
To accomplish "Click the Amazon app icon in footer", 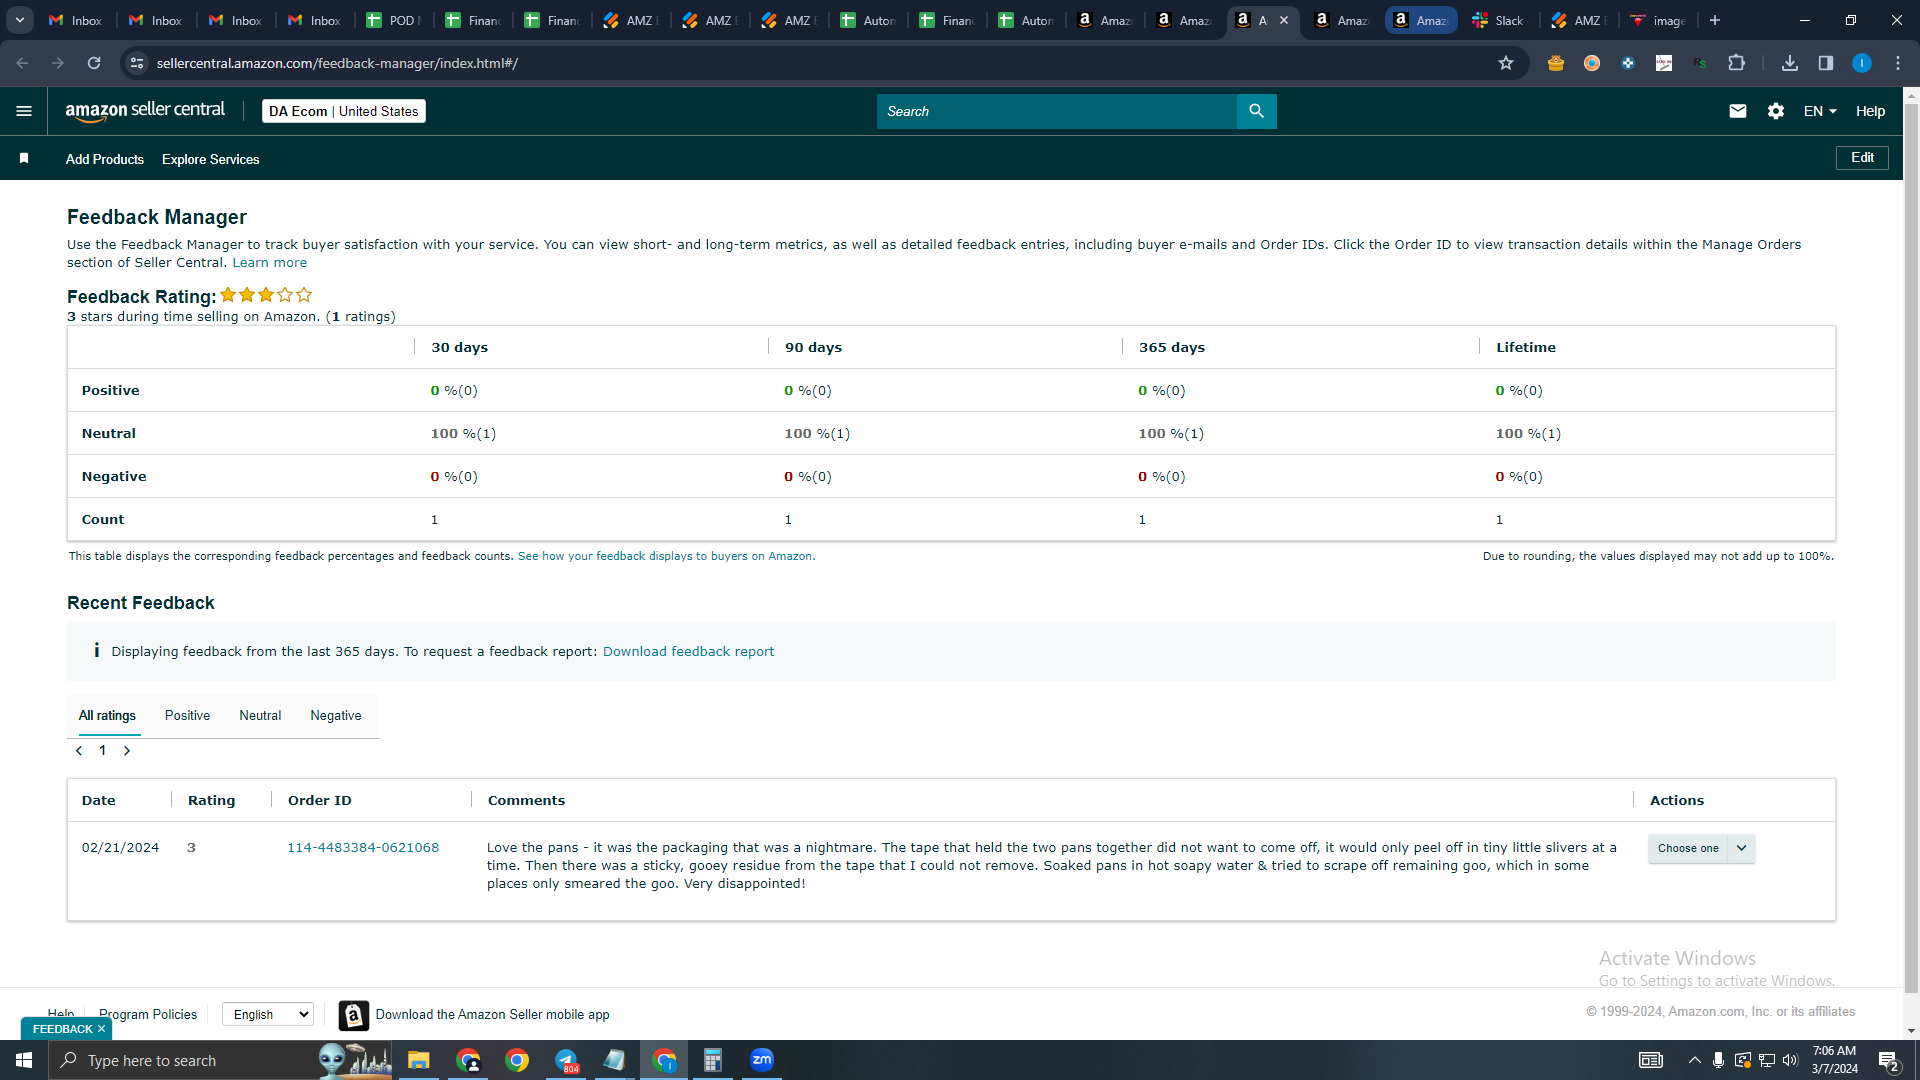I will click(353, 1015).
